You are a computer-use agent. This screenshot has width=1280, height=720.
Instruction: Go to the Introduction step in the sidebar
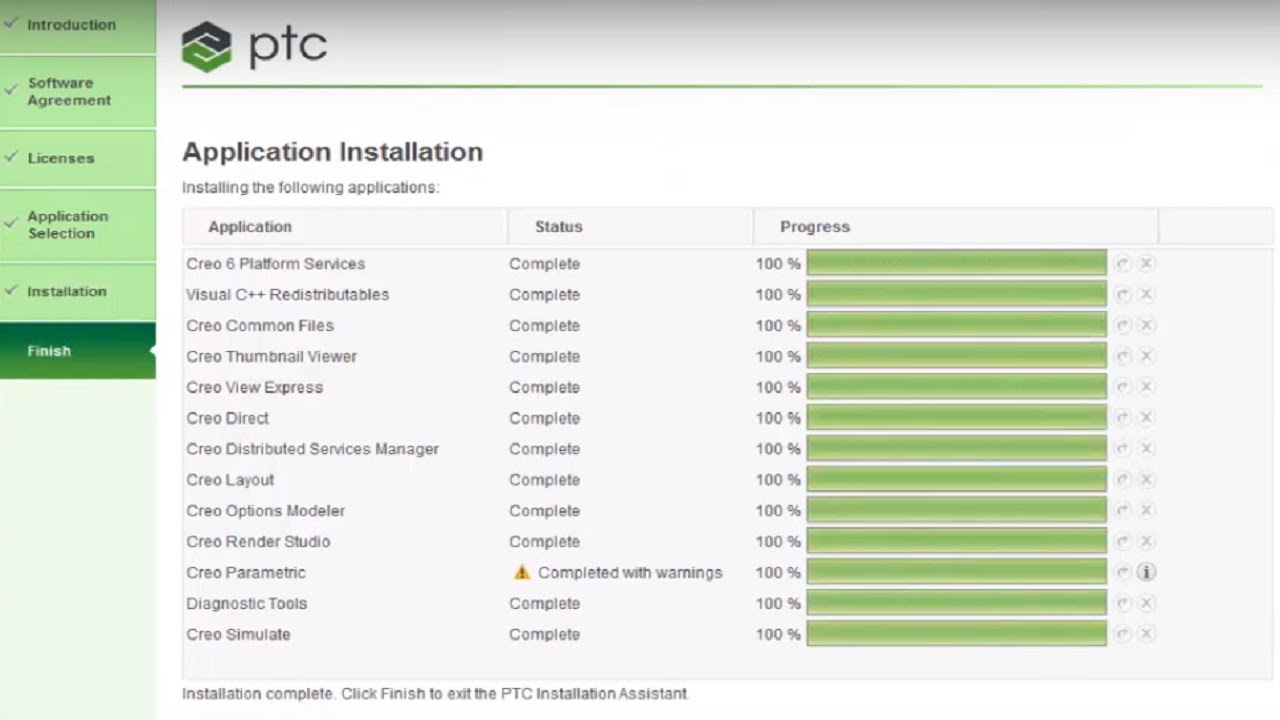tap(78, 25)
